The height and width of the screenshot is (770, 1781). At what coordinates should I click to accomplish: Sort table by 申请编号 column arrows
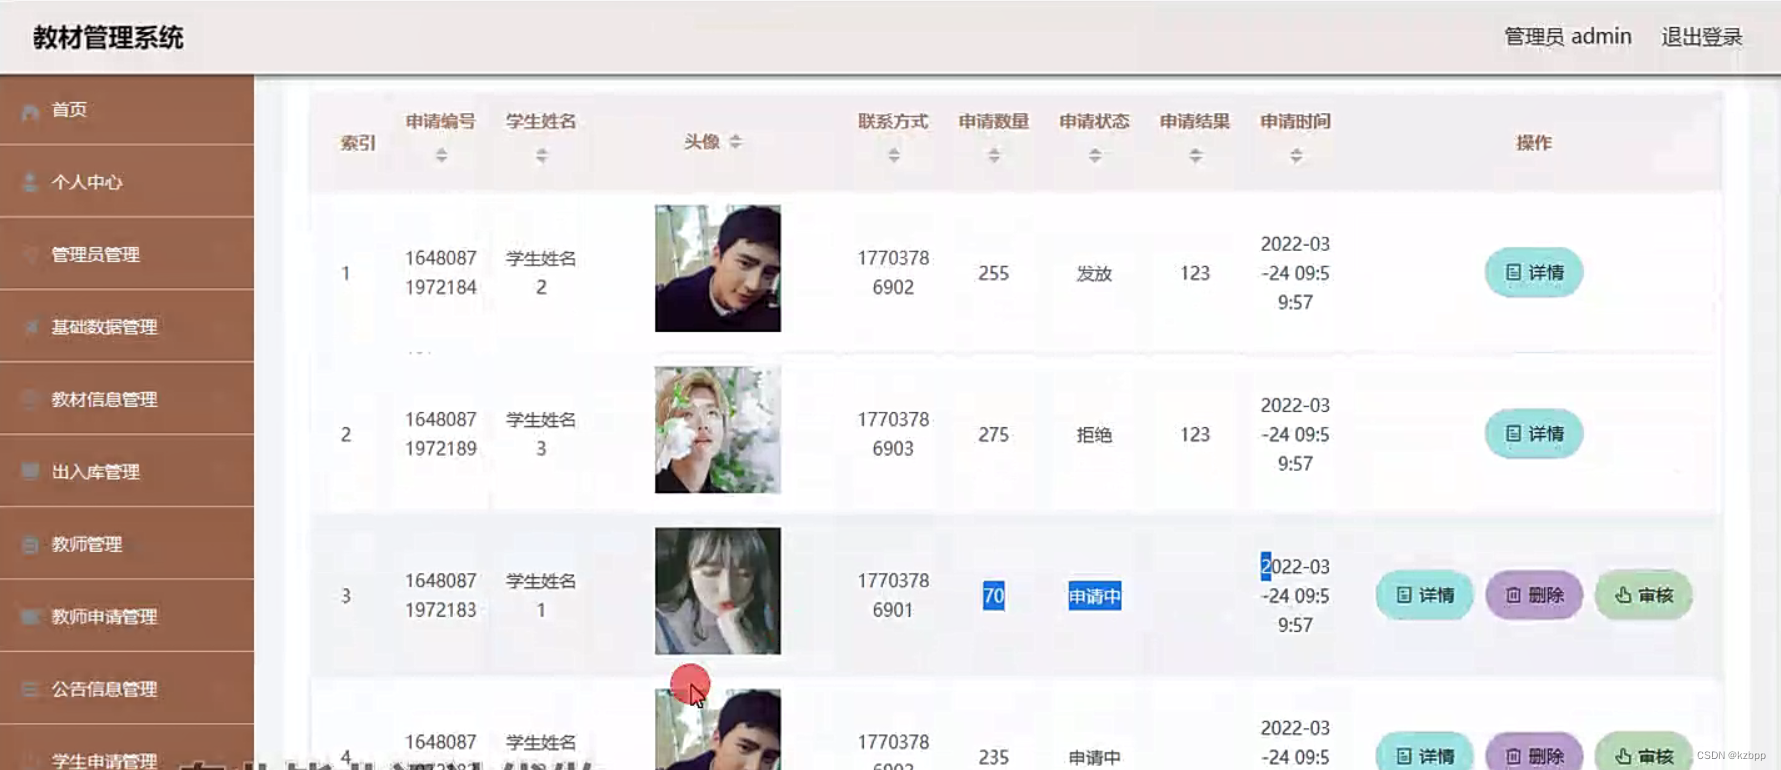click(x=441, y=156)
